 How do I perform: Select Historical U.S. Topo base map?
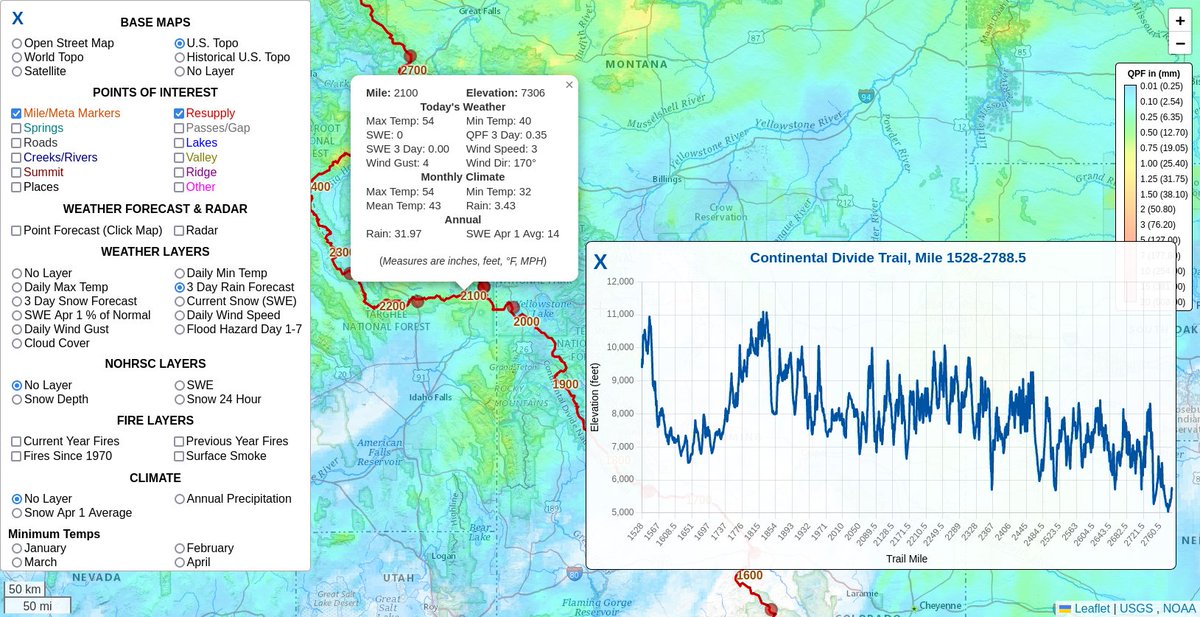[179, 57]
